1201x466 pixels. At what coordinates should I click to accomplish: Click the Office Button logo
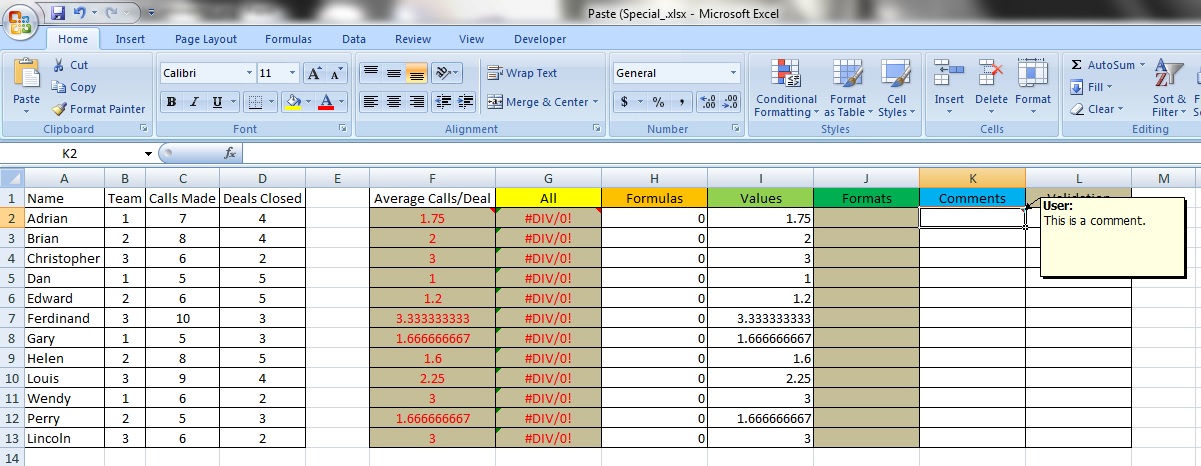pyautogui.click(x=20, y=18)
